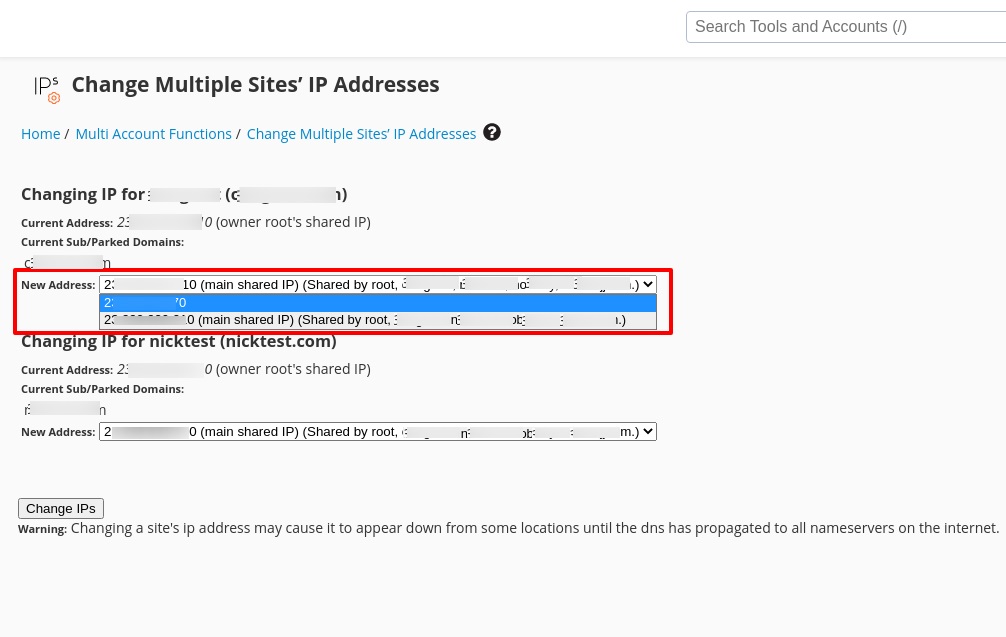Screen dimensions: 1006x637
Task: Click the Warning label below Change IPs
Action: pyautogui.click(x=42, y=529)
